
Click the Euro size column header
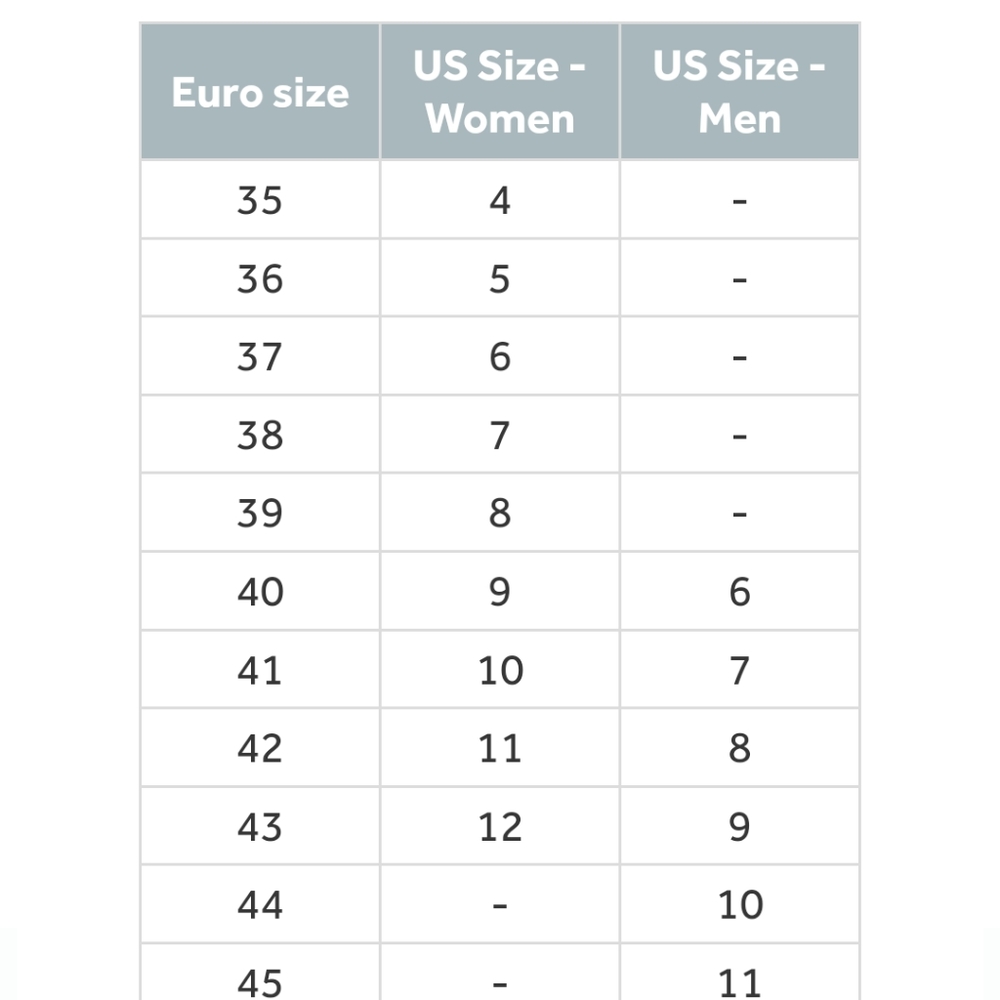point(260,91)
